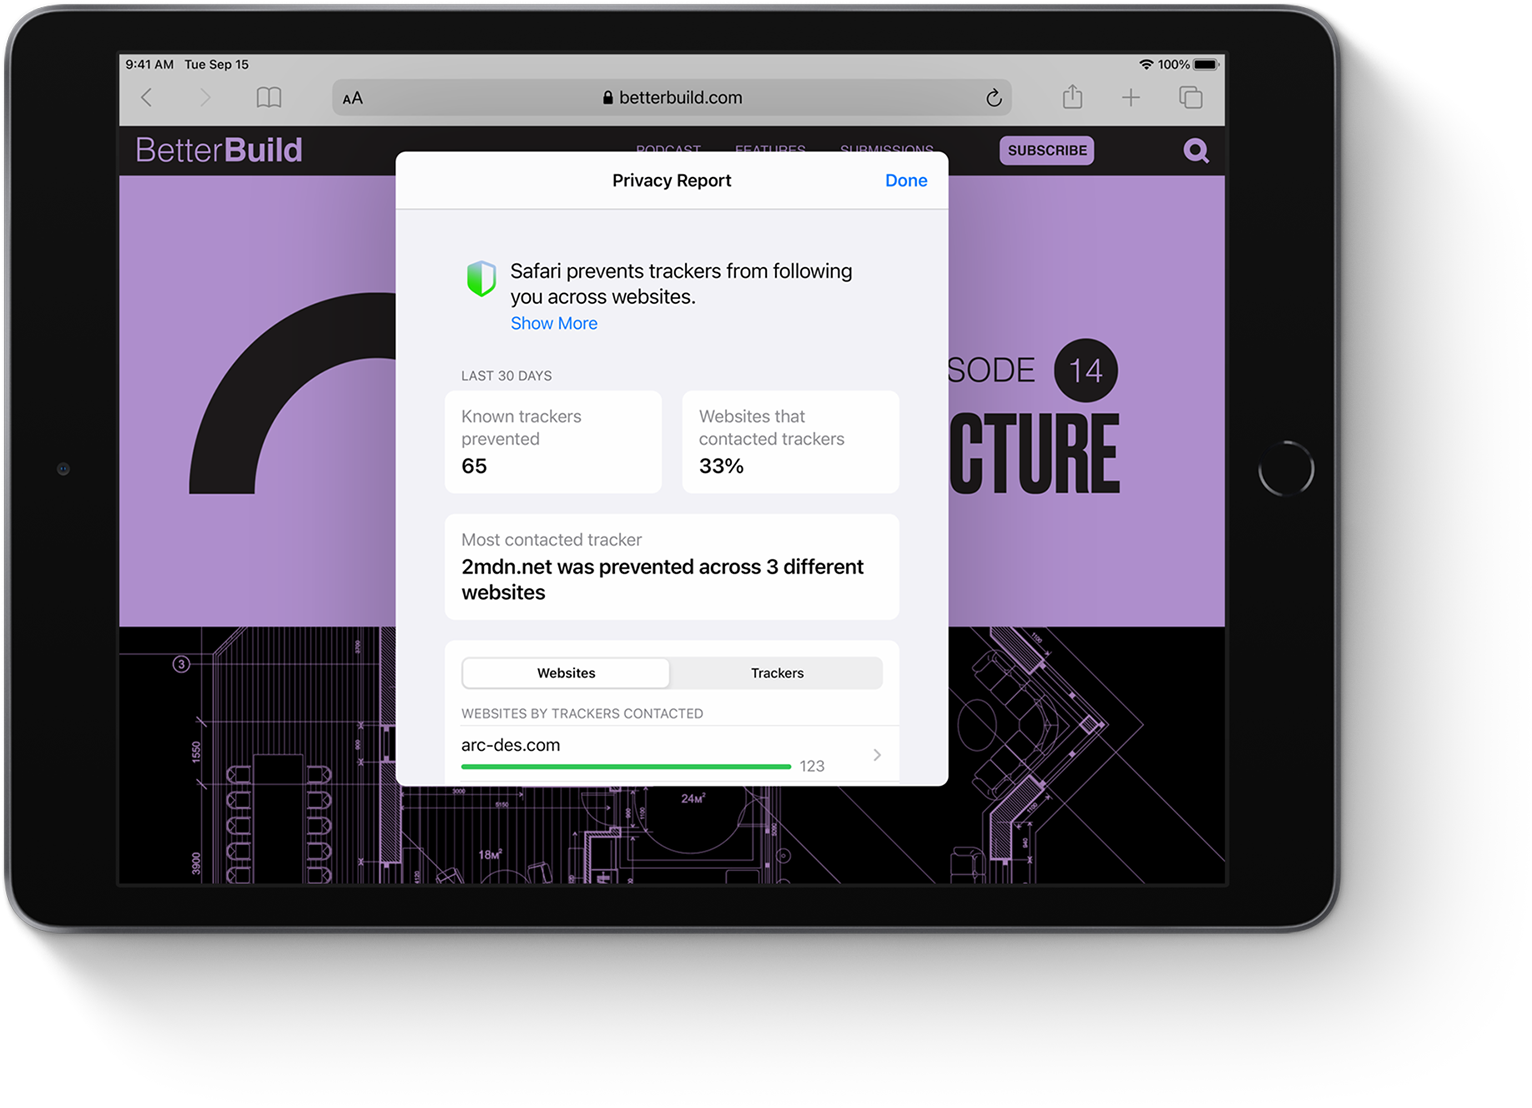Click the Privacy Report title
This screenshot has width=1532, height=1108.
tap(672, 181)
